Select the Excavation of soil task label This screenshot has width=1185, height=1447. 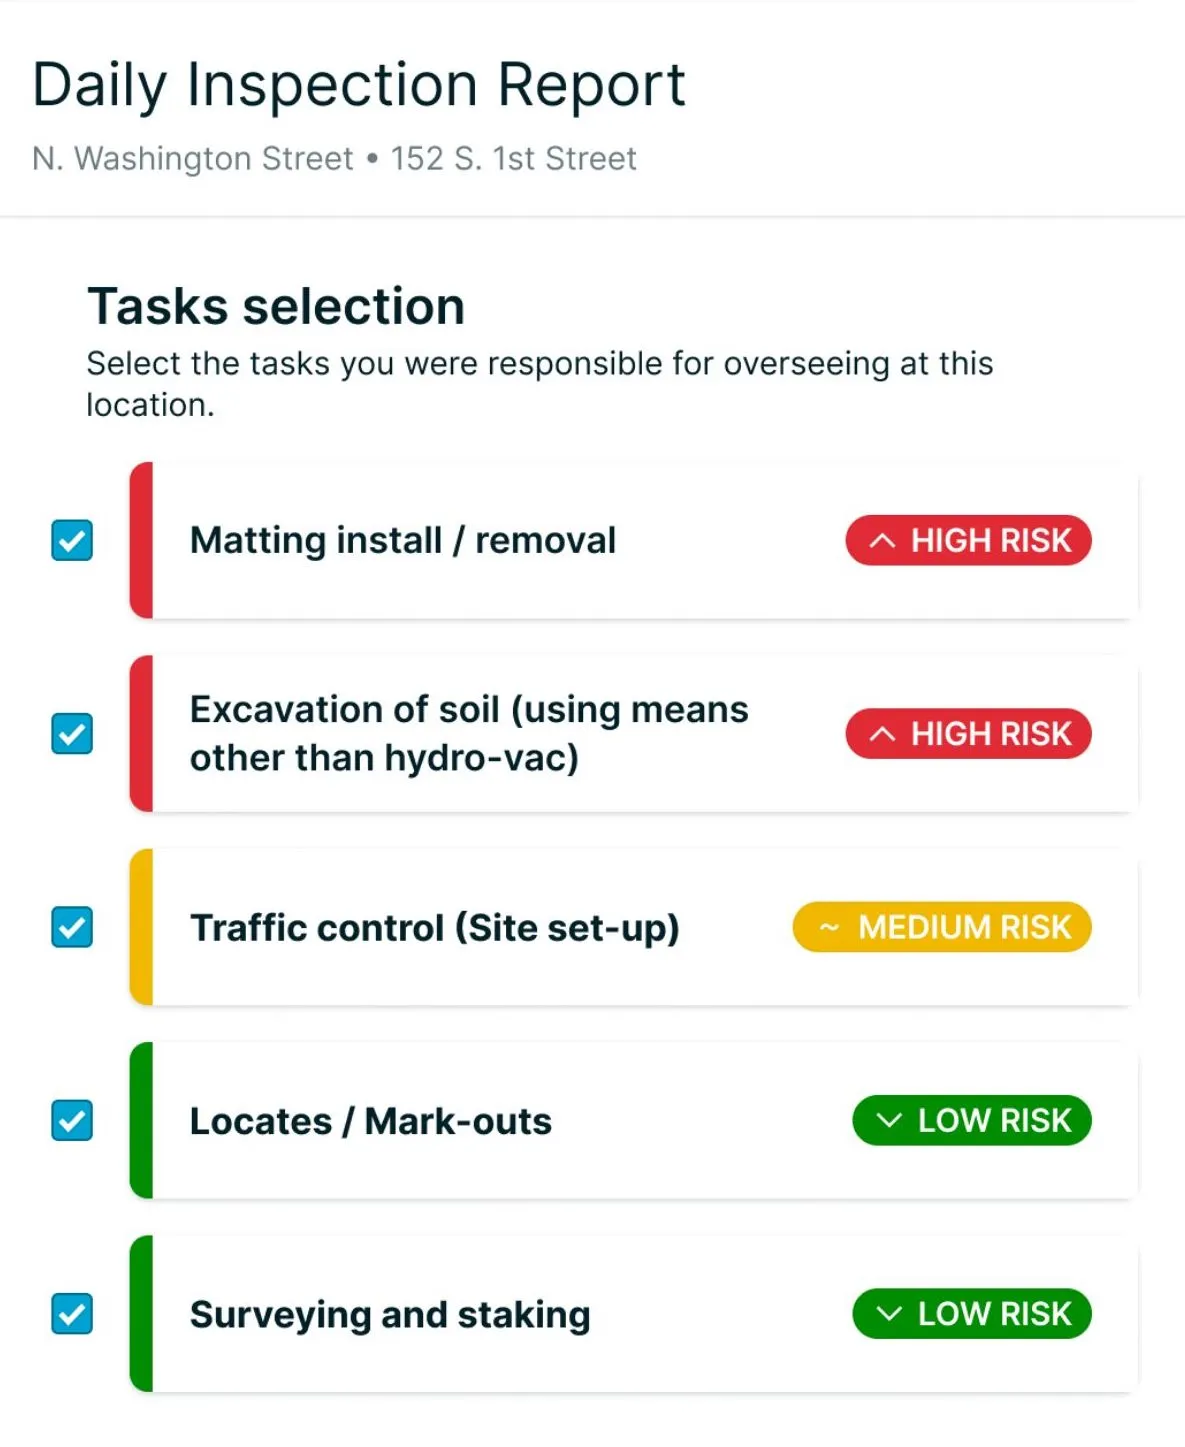[469, 734]
